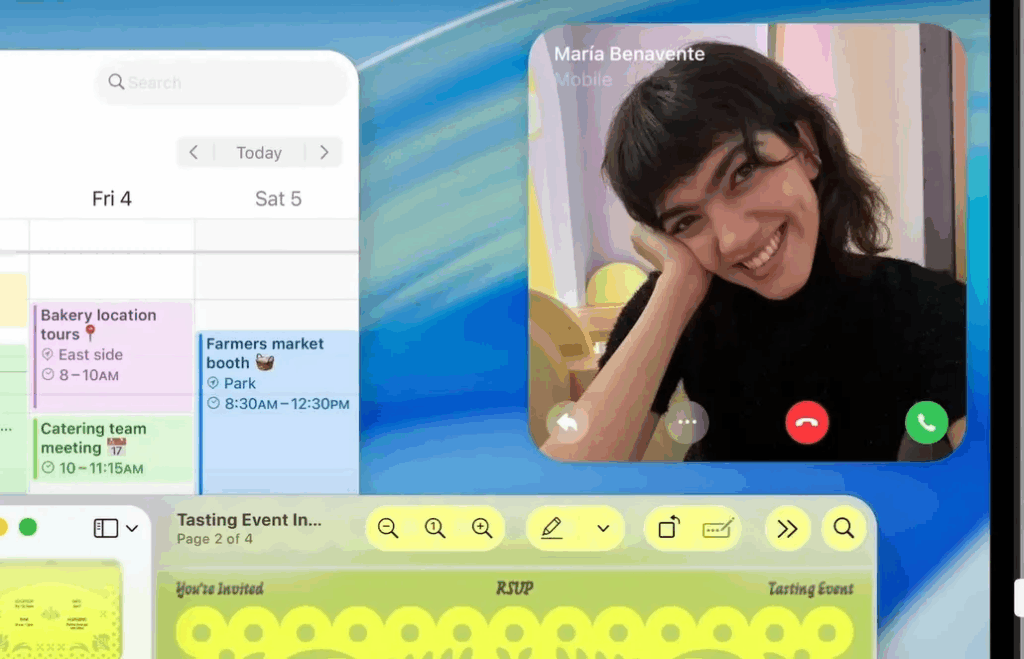Rotate the page using the rotate icon
The height and width of the screenshot is (659, 1024).
point(668,528)
